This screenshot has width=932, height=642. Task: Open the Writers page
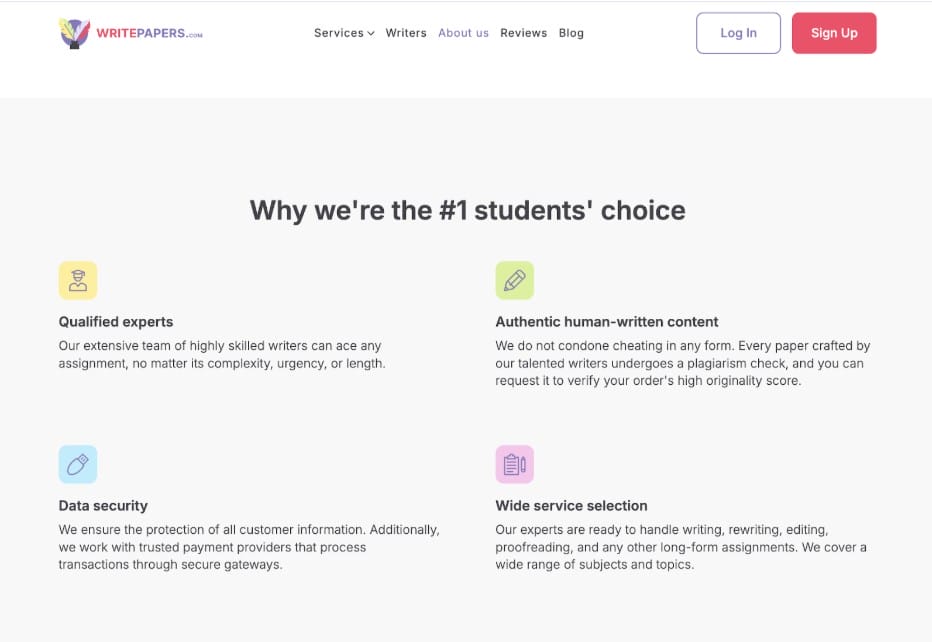(x=406, y=33)
